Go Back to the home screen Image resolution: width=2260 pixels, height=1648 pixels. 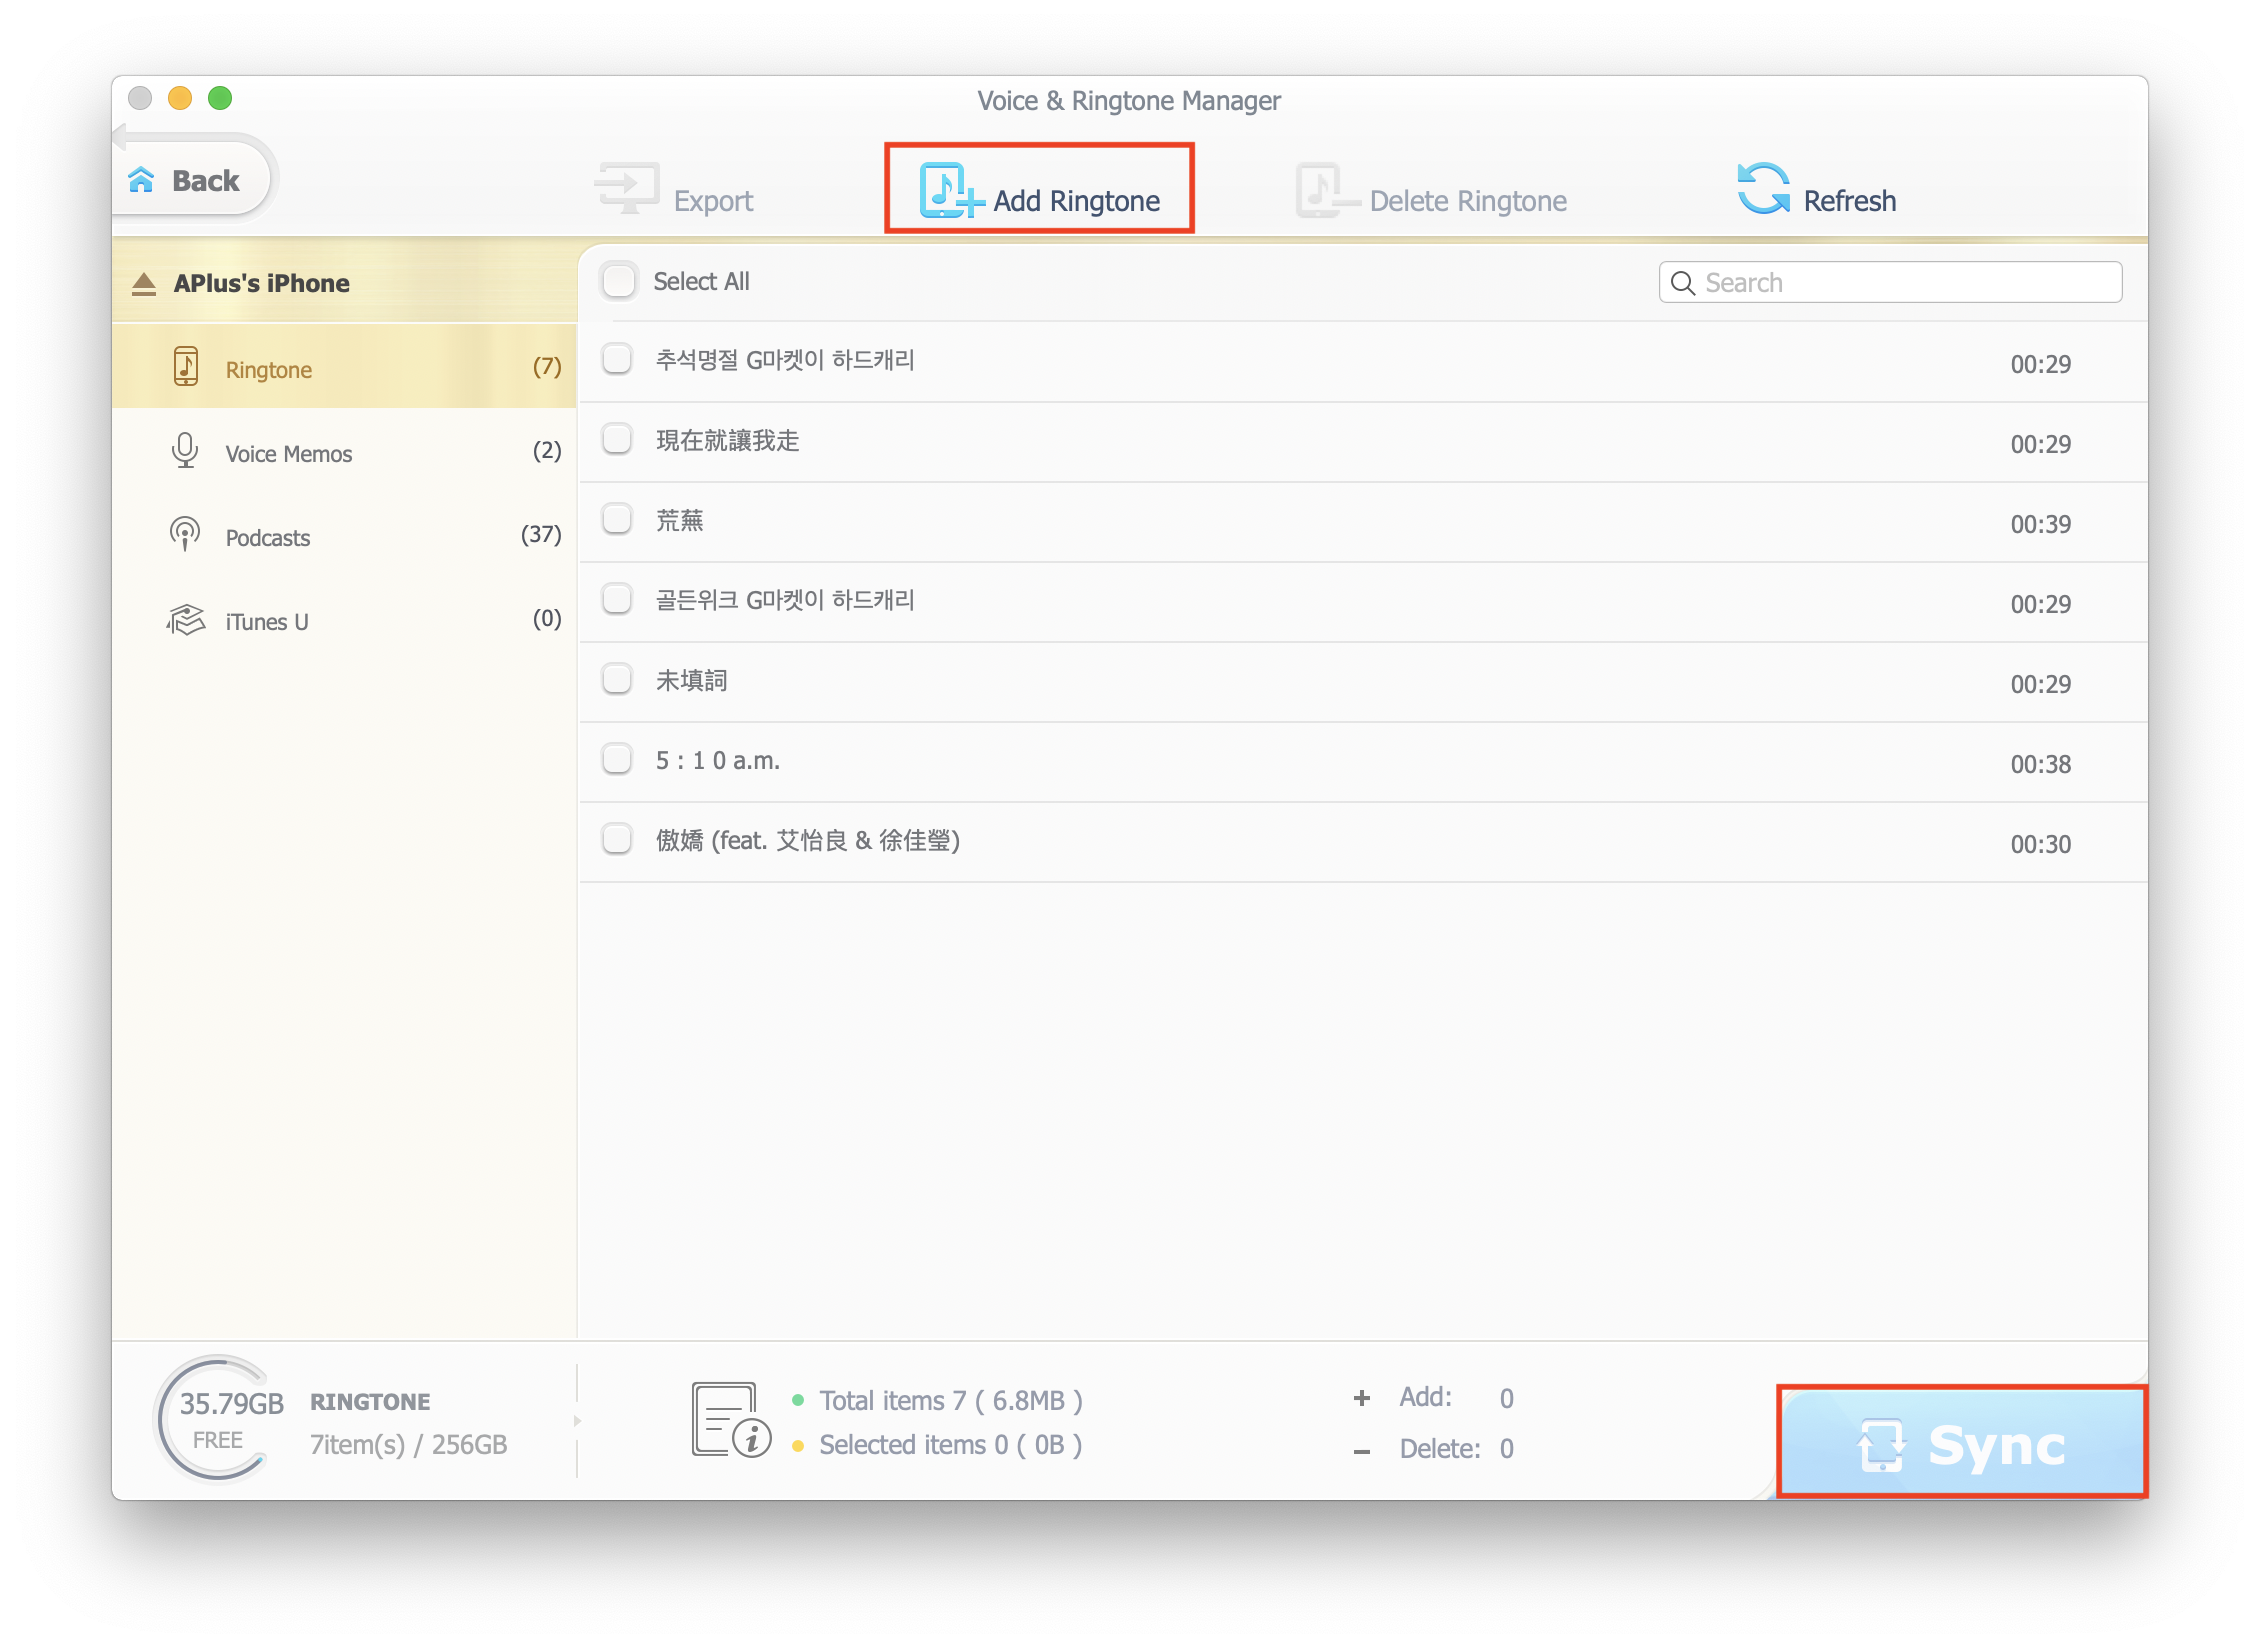(x=193, y=180)
